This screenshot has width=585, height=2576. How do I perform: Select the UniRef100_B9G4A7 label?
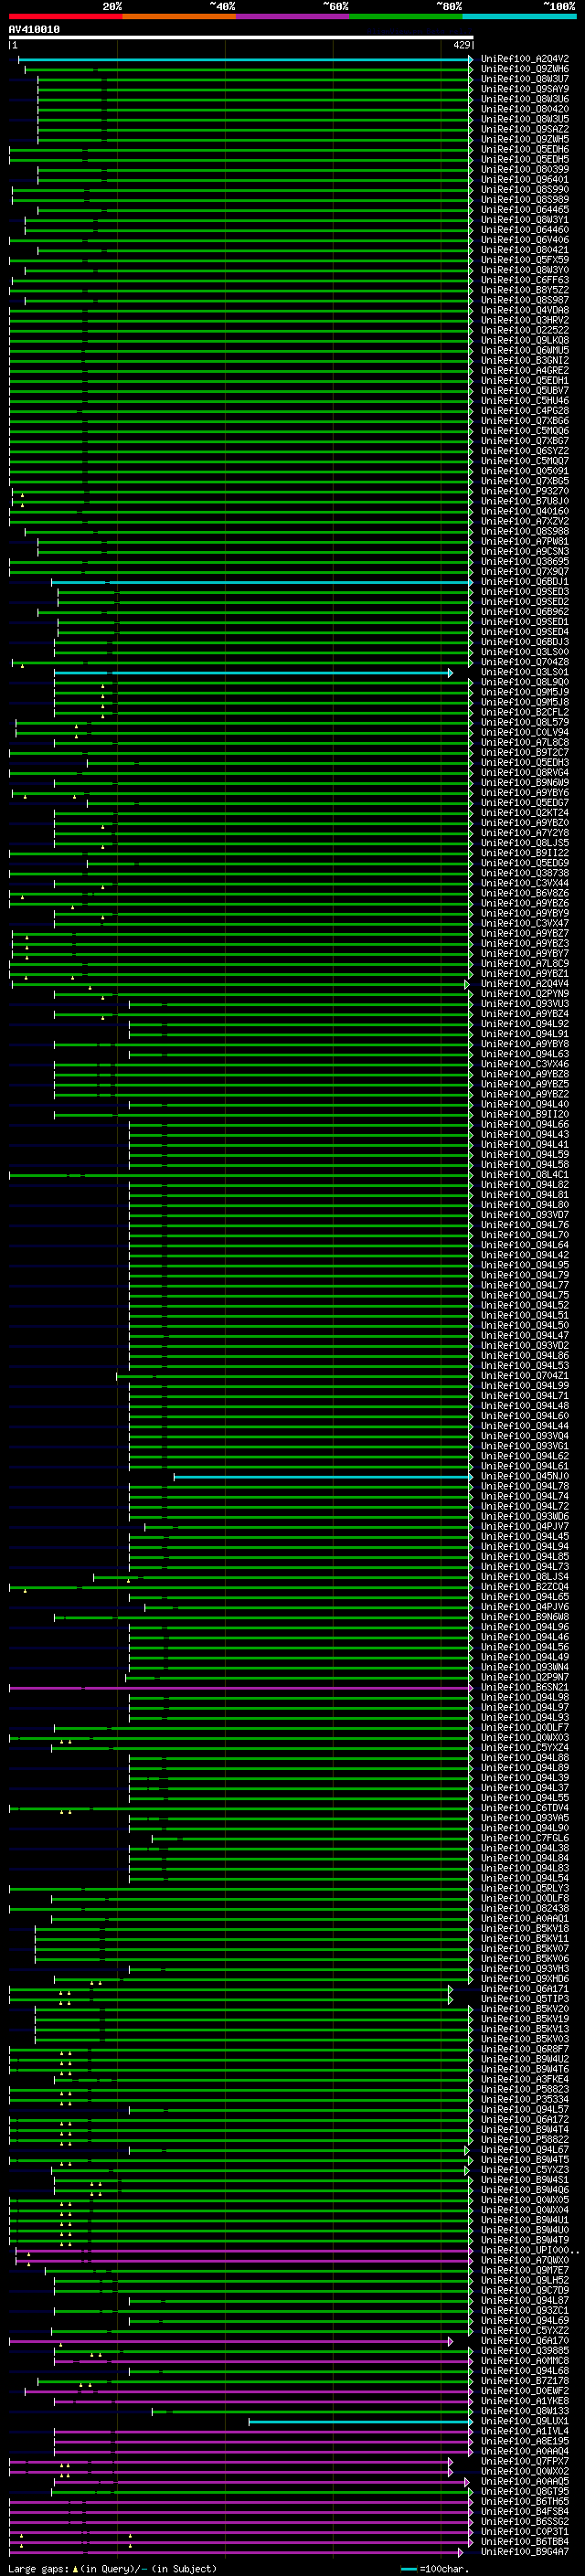click(x=525, y=2553)
